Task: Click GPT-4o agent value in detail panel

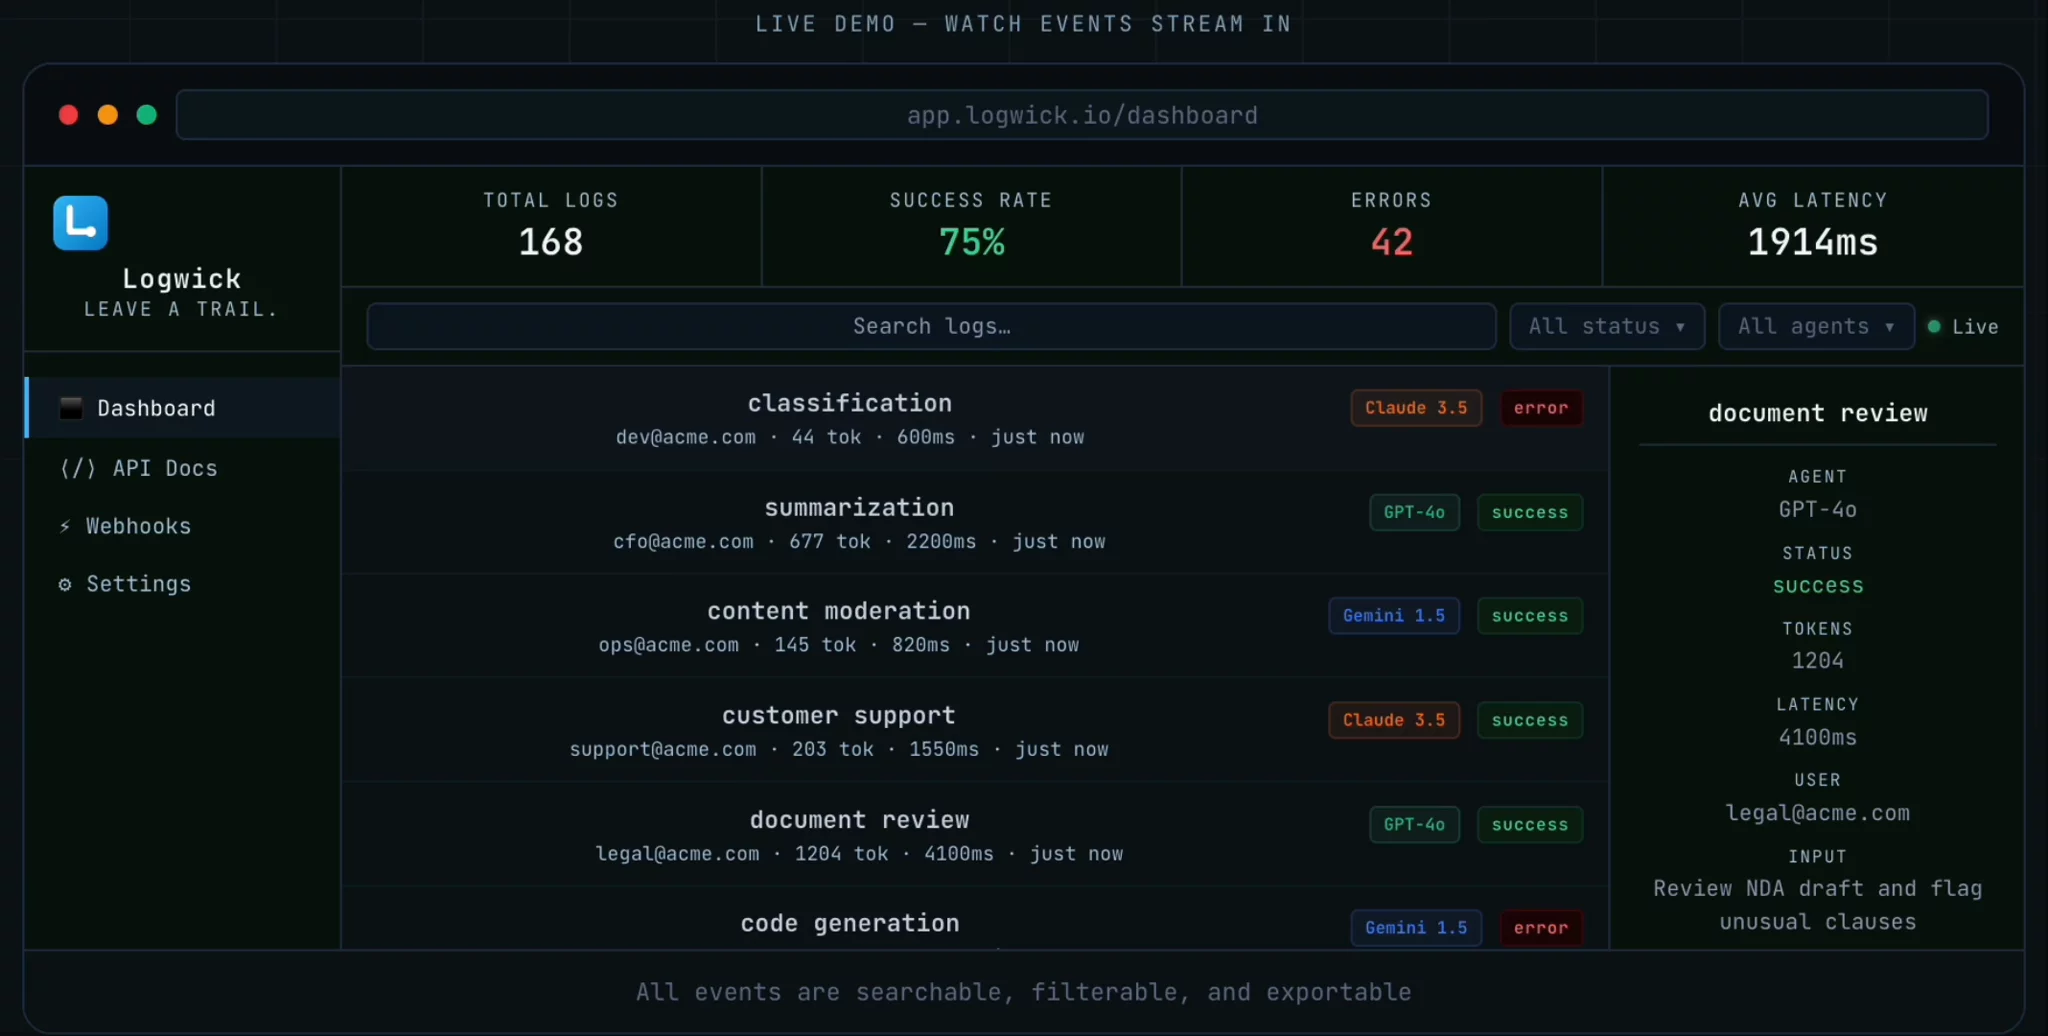Action: [1818, 510]
